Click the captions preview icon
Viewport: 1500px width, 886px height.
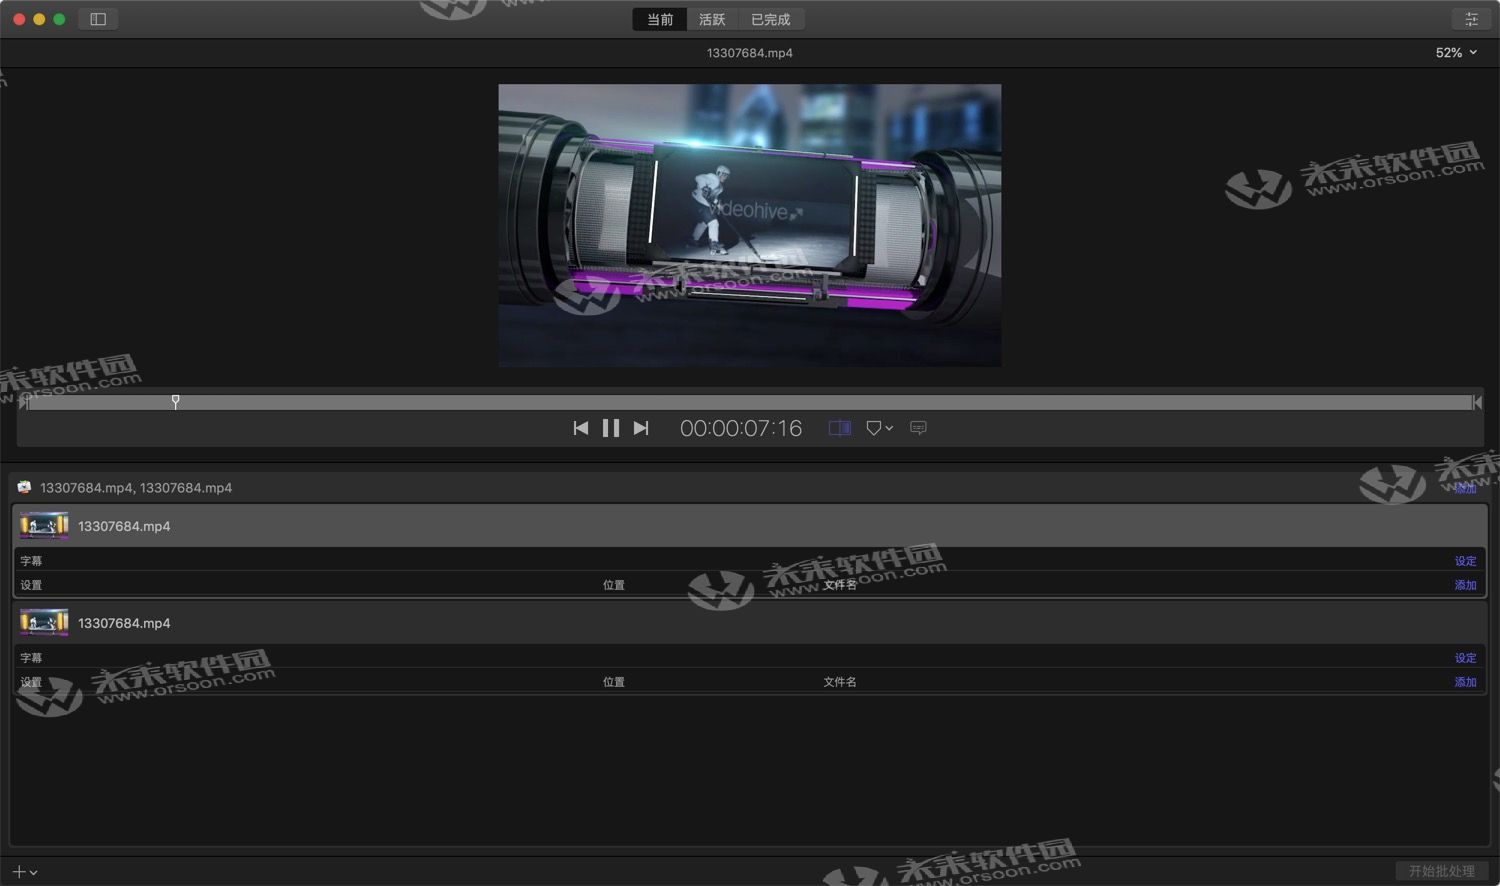pyautogui.click(x=918, y=428)
